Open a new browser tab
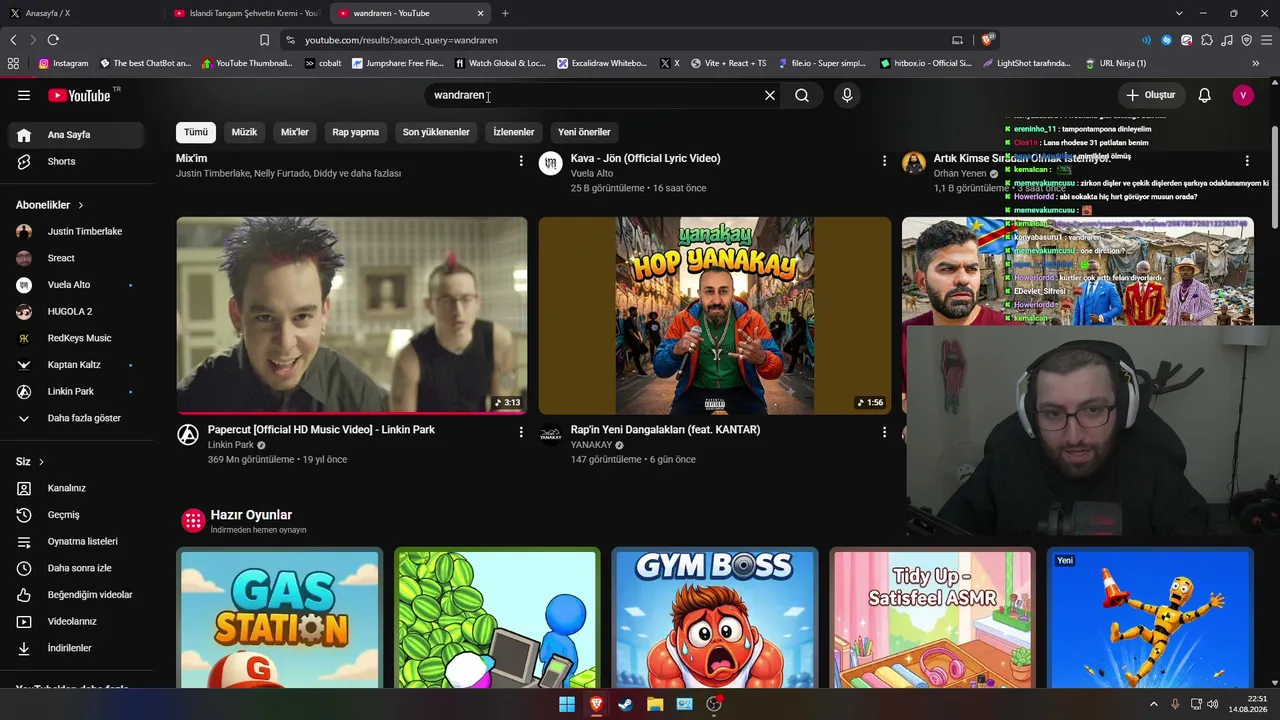The width and height of the screenshot is (1280, 720). (x=505, y=13)
